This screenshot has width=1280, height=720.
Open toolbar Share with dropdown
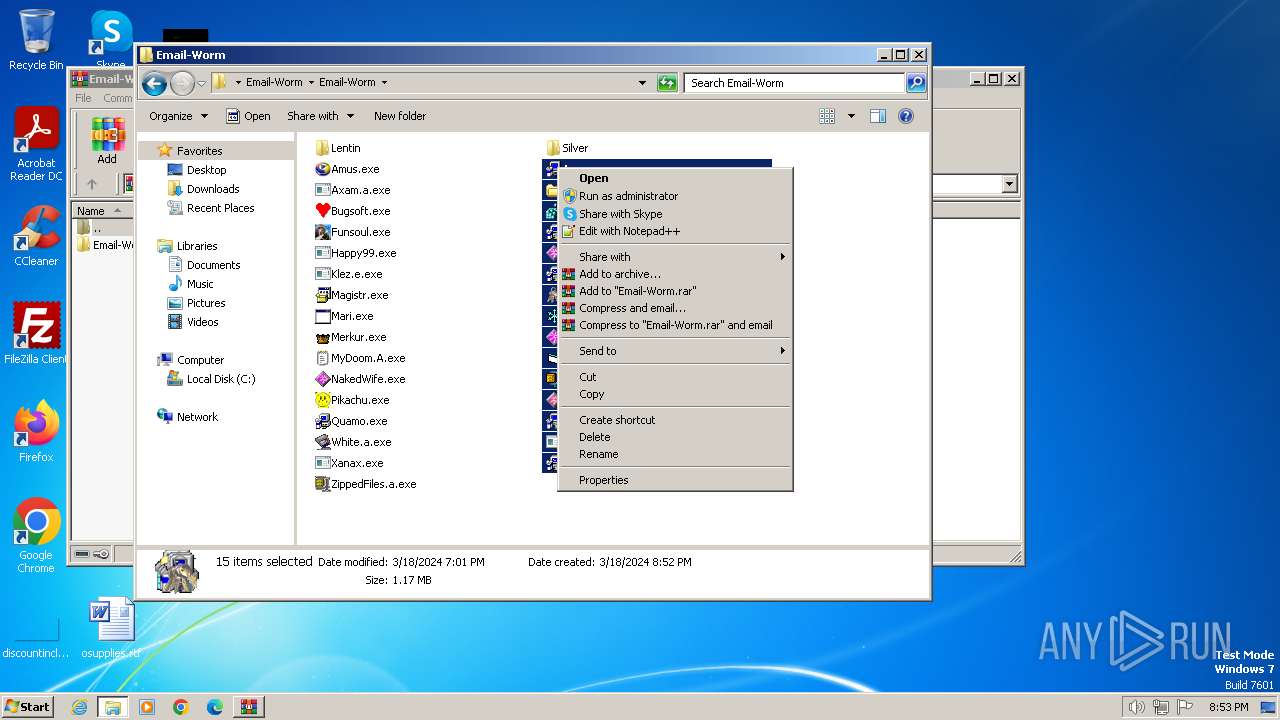(x=320, y=116)
